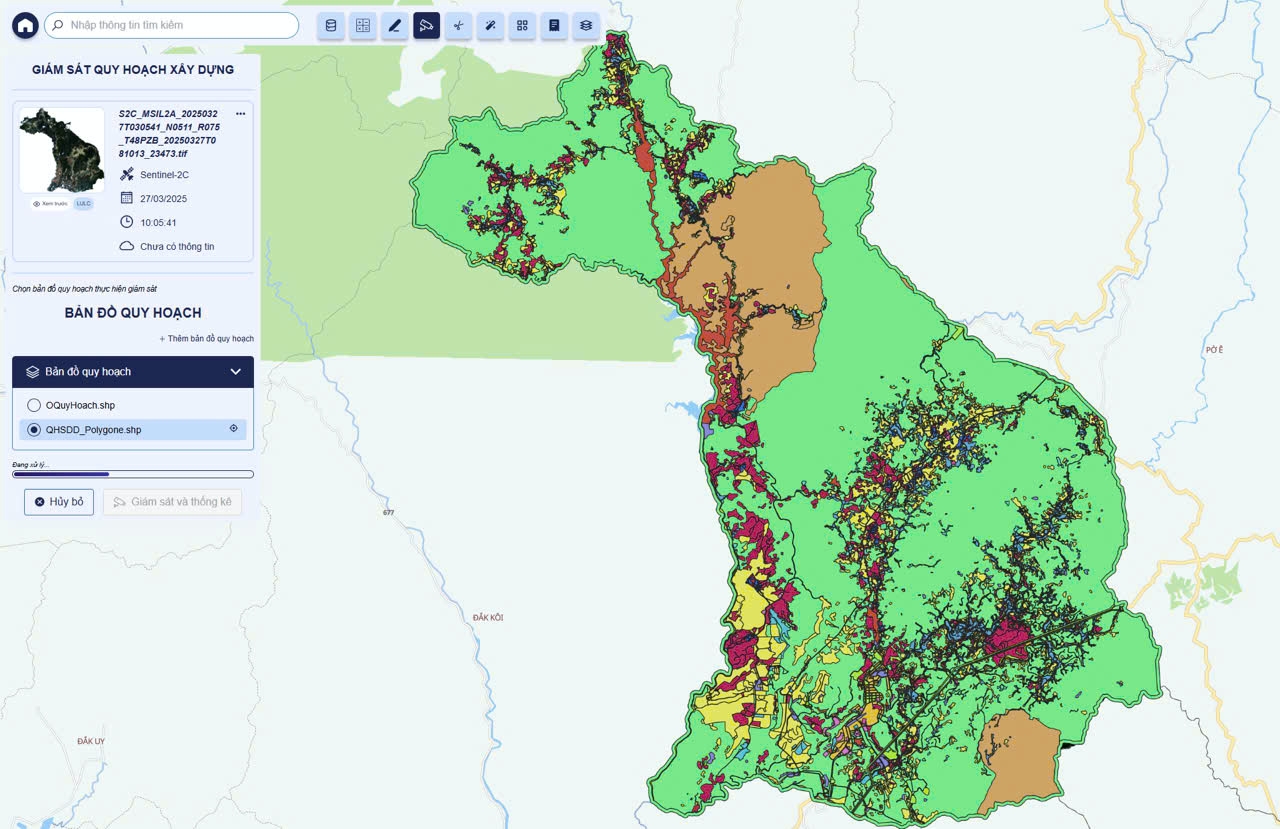The height and width of the screenshot is (829, 1280).
Task: Open three-dot menu for satellite image
Action: [x=240, y=114]
